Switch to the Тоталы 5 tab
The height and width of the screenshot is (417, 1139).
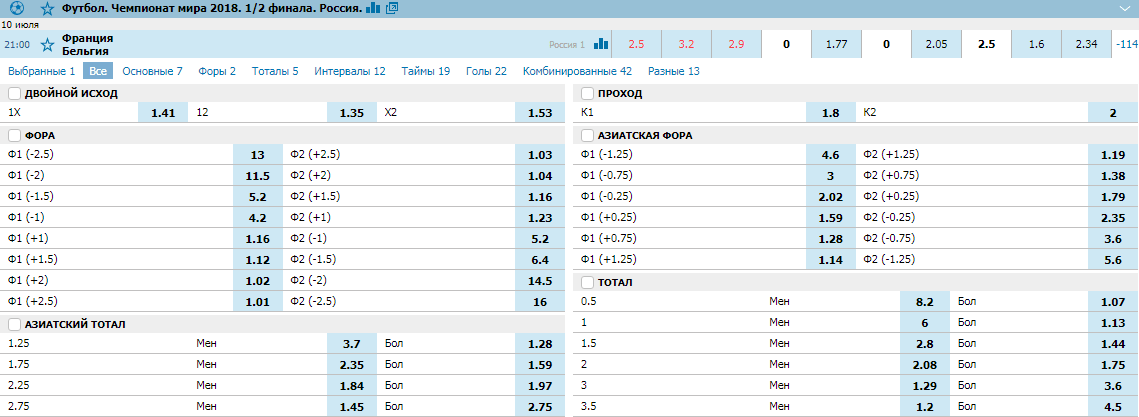(x=275, y=71)
